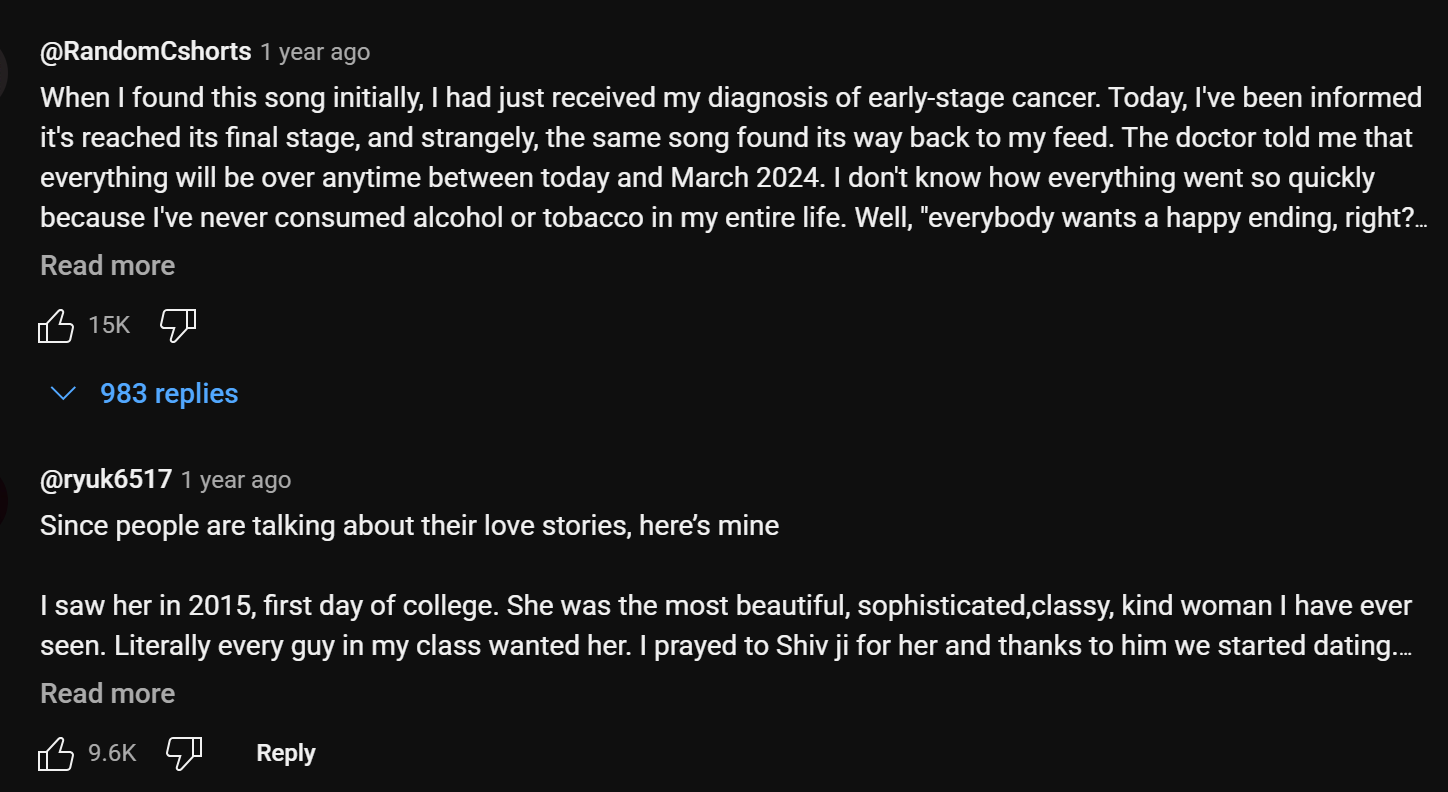Click the 9.6K like count

pyautogui.click(x=112, y=753)
